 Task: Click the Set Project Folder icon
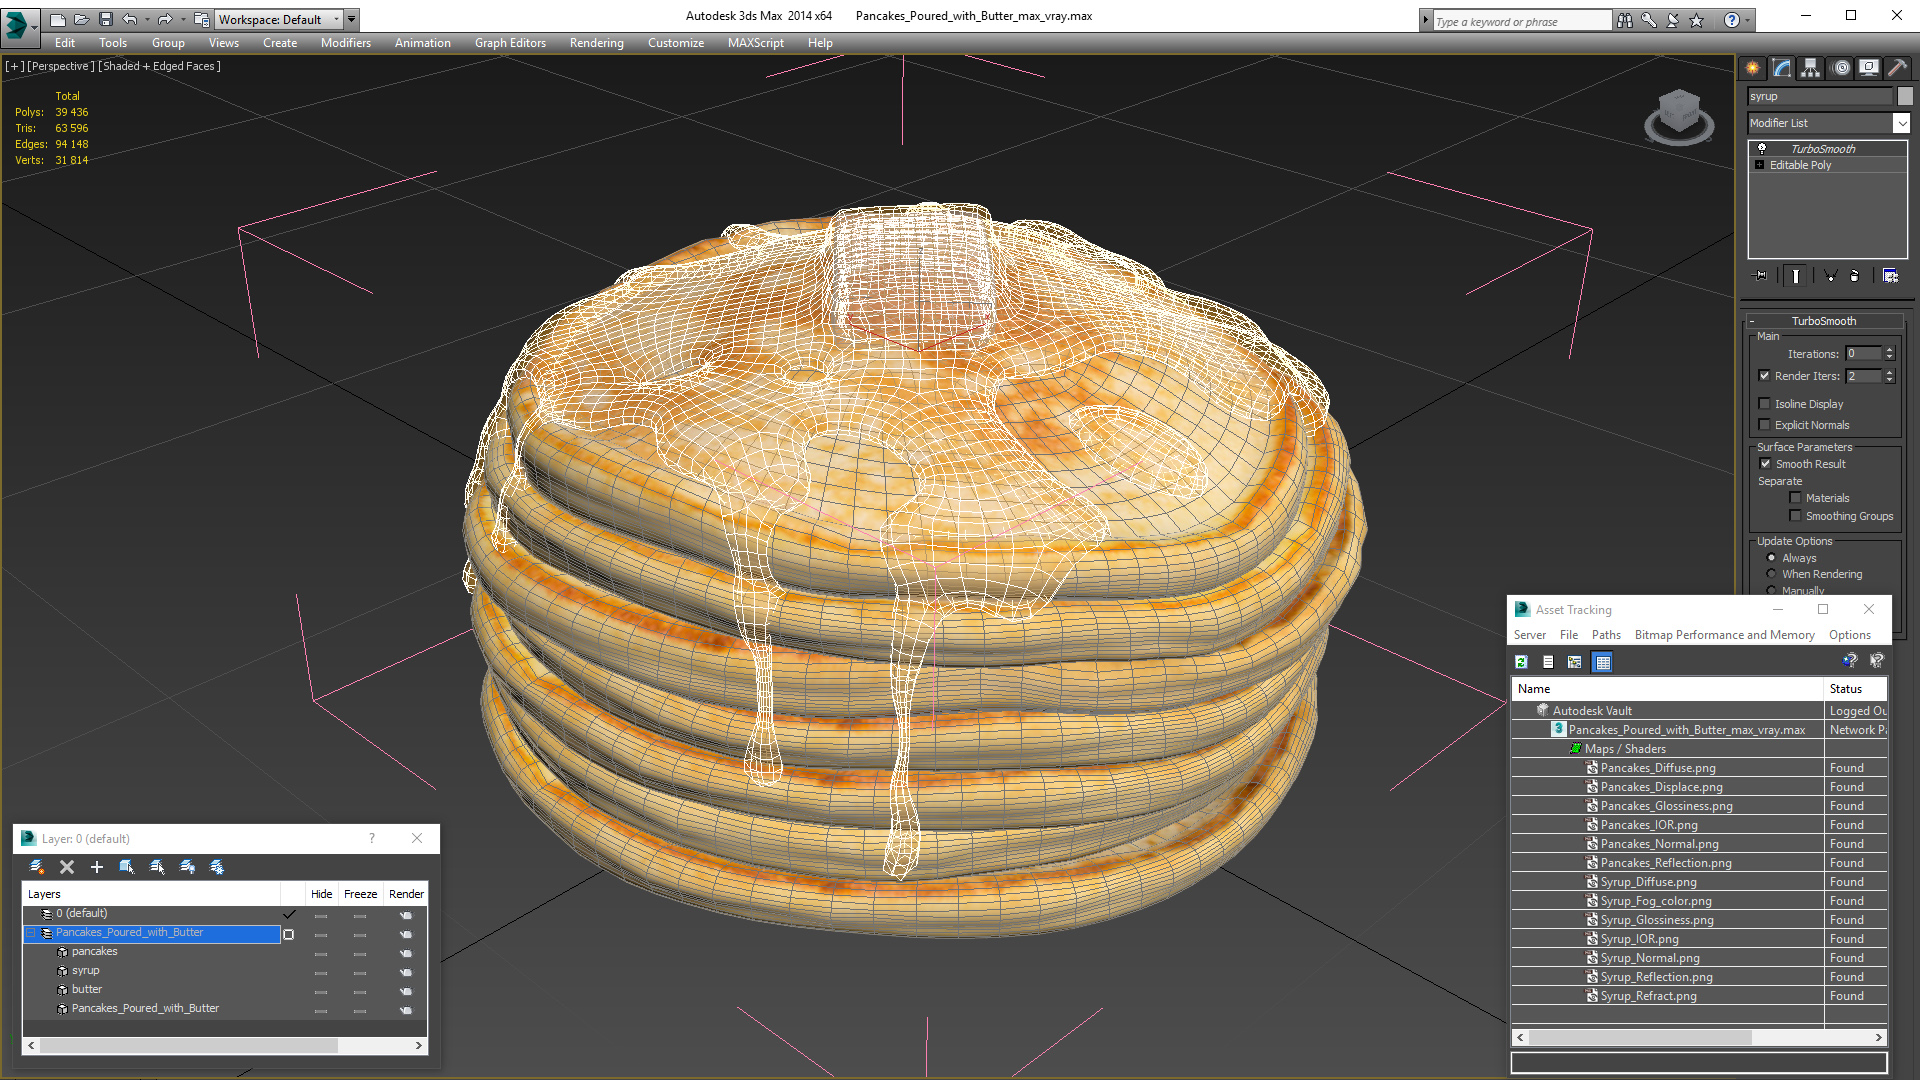pos(201,19)
